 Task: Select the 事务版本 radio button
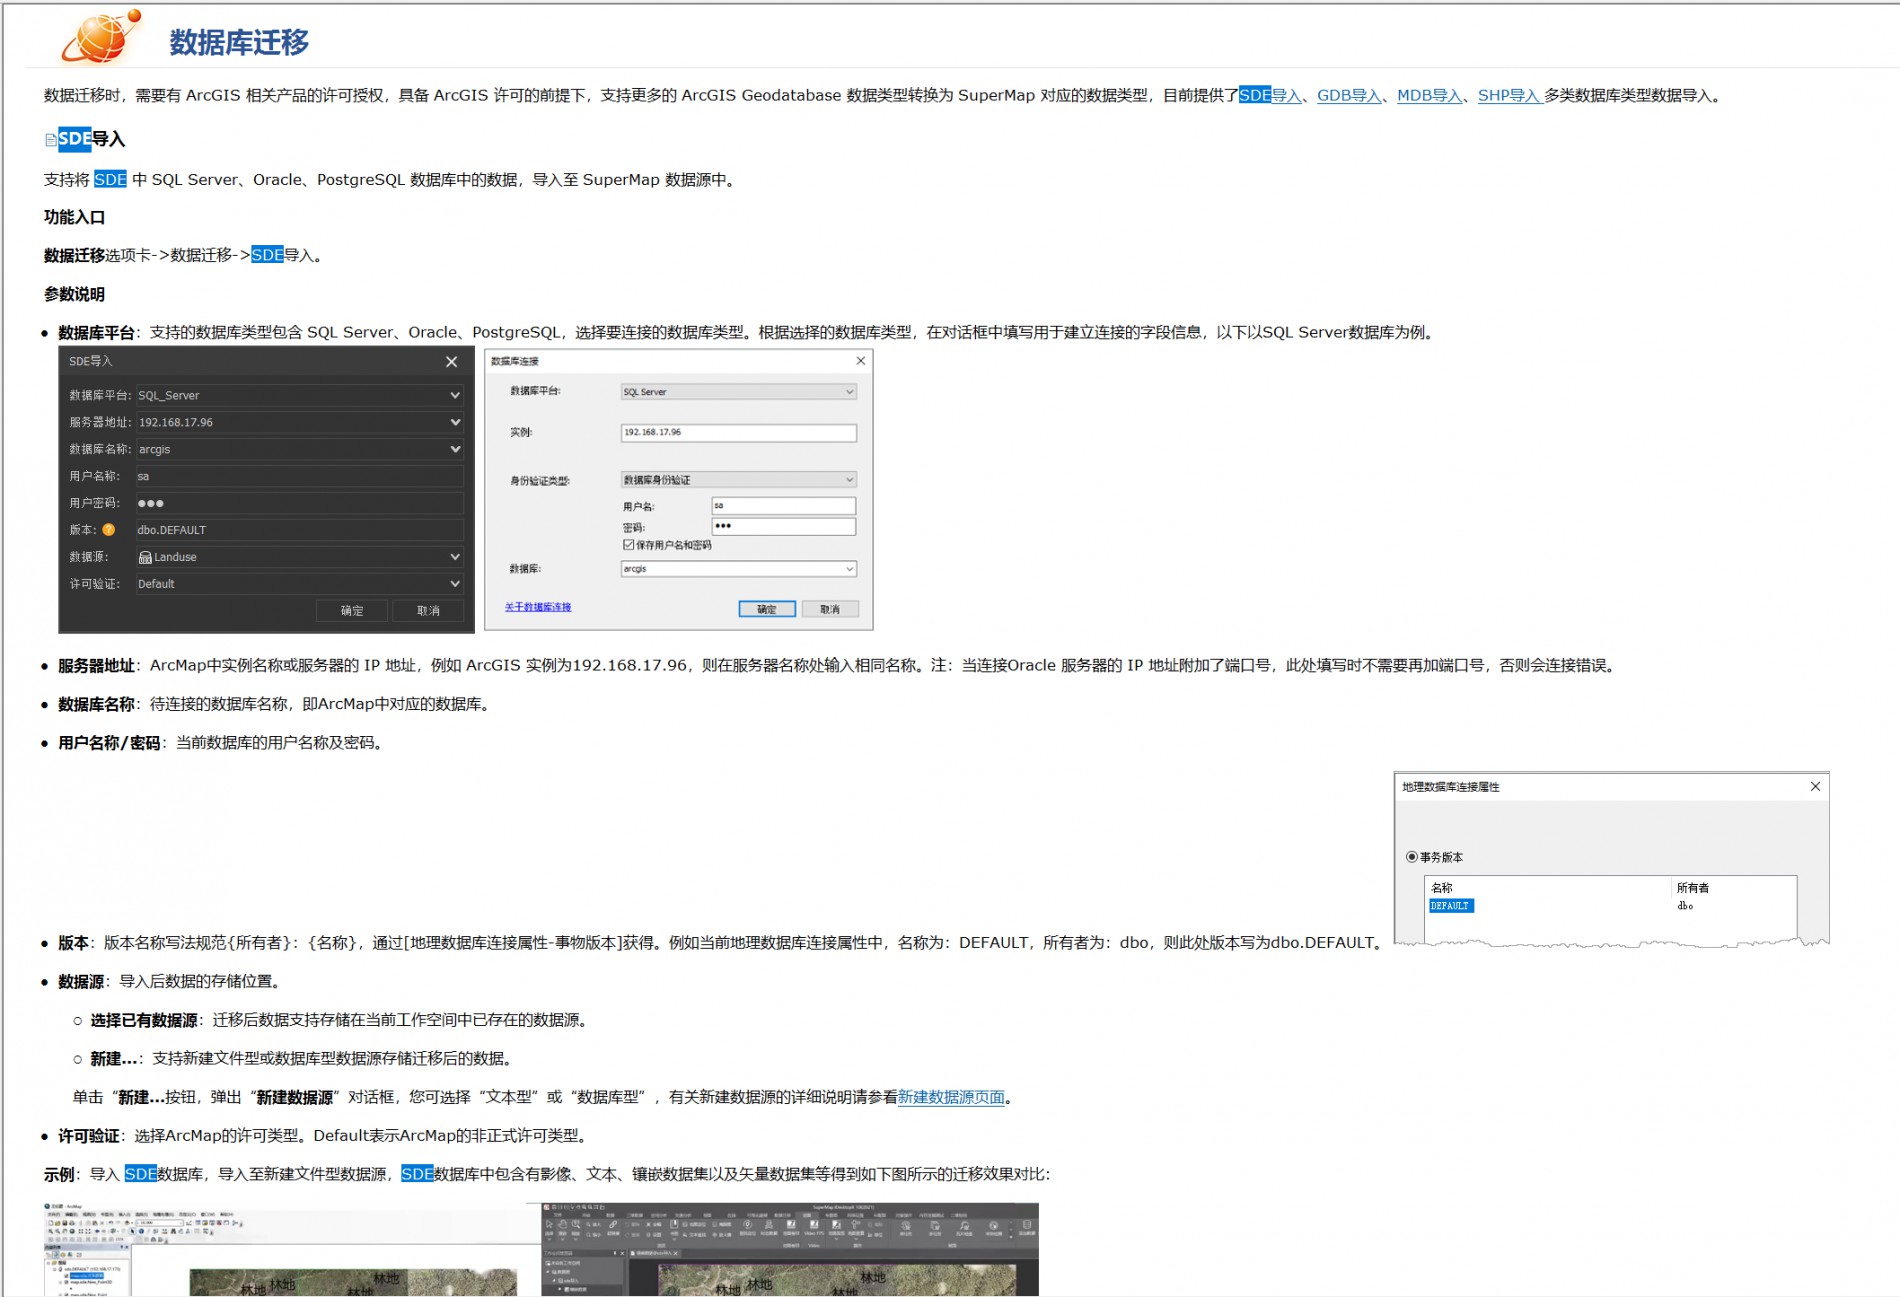pyautogui.click(x=1412, y=857)
